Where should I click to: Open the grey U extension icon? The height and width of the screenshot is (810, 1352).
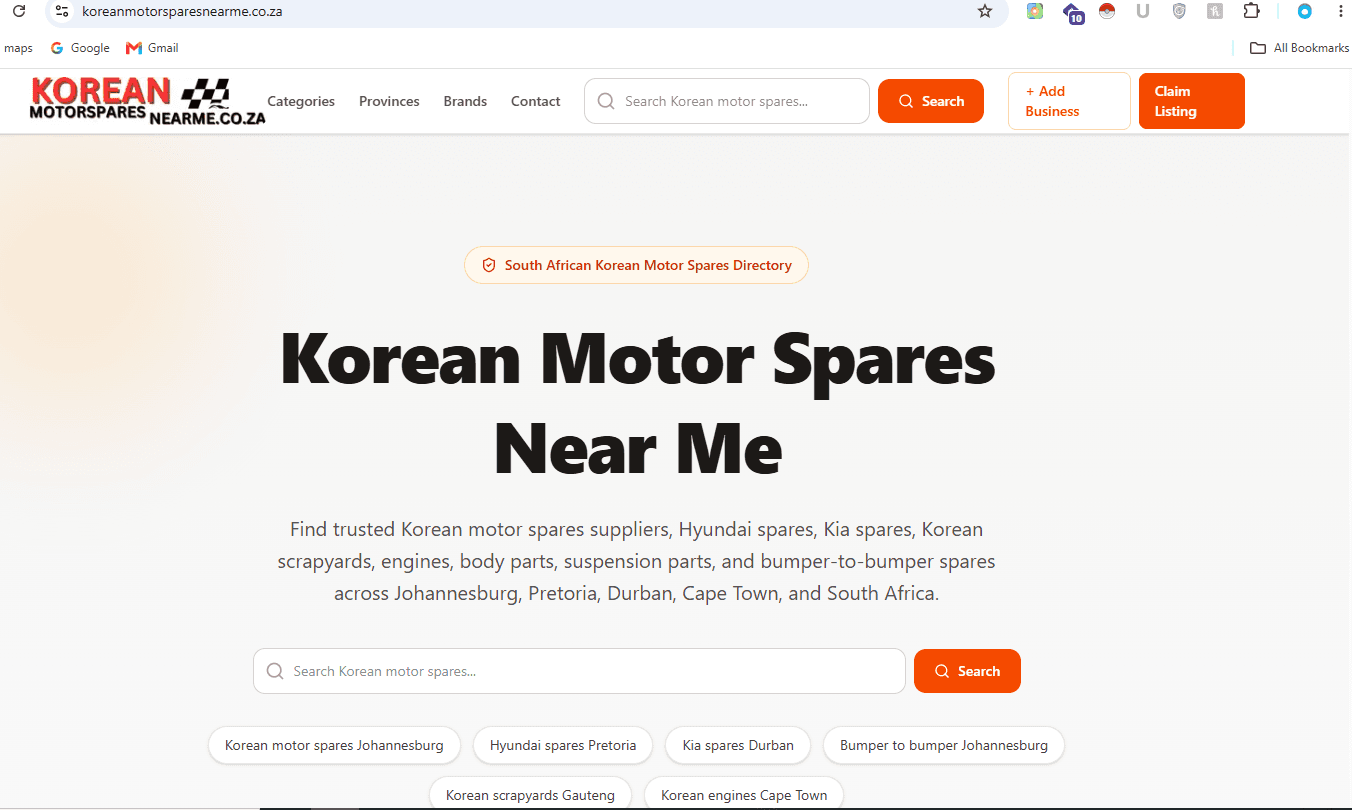tap(1143, 11)
